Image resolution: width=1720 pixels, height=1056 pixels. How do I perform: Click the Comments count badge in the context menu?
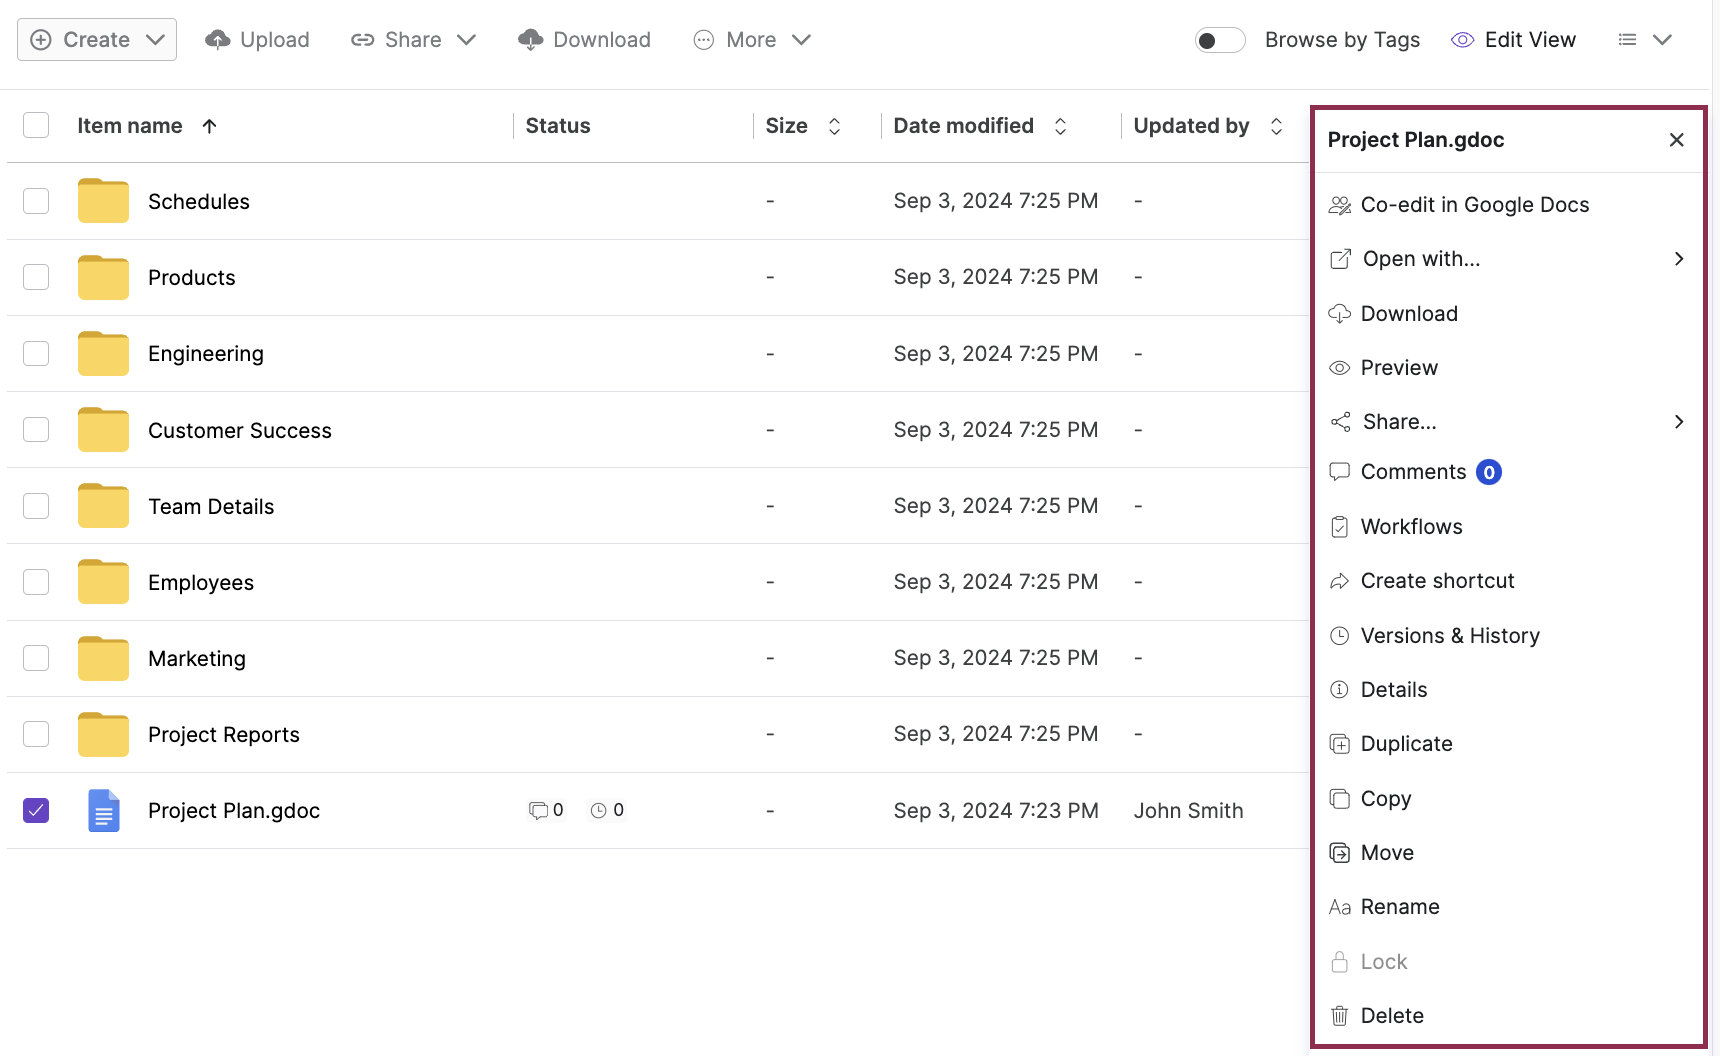(1489, 472)
